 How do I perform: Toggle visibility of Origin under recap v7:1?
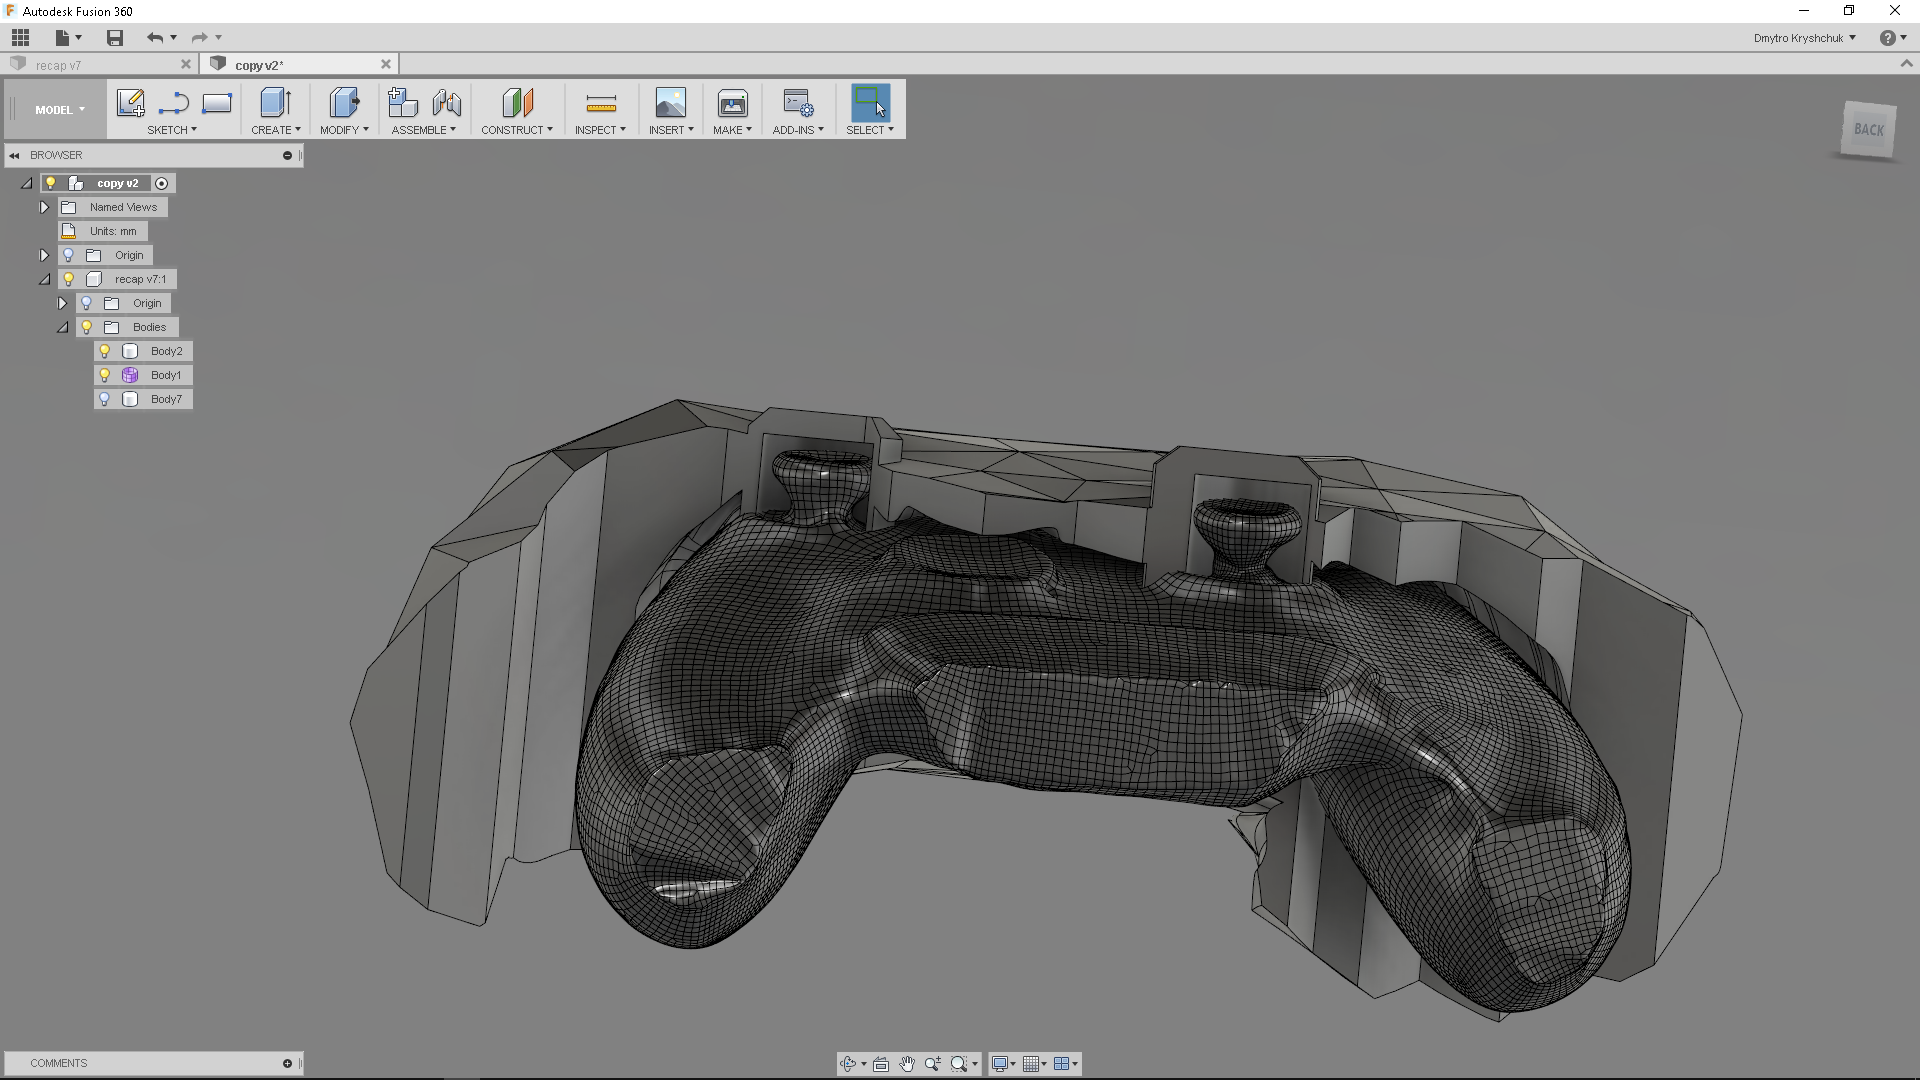(87, 303)
